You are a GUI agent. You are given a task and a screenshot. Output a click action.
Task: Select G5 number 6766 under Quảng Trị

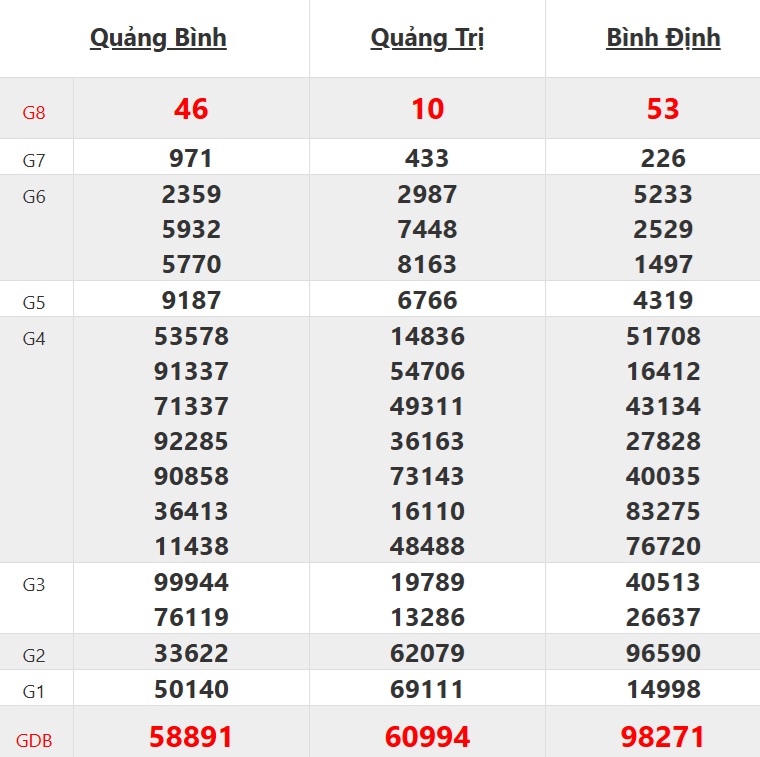(x=427, y=300)
